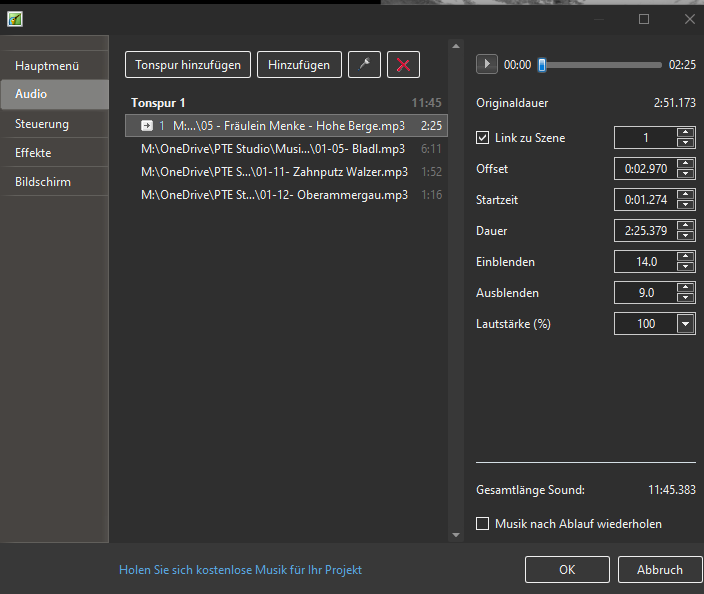Open the Effekte tab
Viewport: 704px width, 594px height.
(x=54, y=153)
